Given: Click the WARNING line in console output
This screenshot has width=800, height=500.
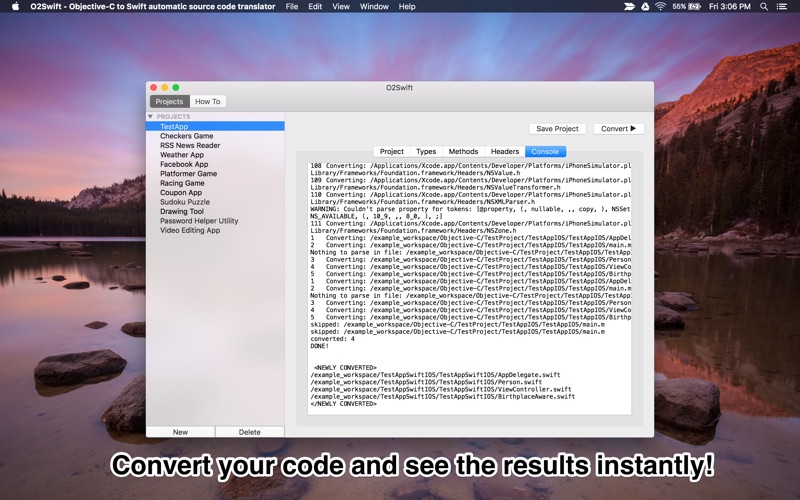Looking at the screenshot, I should (x=470, y=209).
